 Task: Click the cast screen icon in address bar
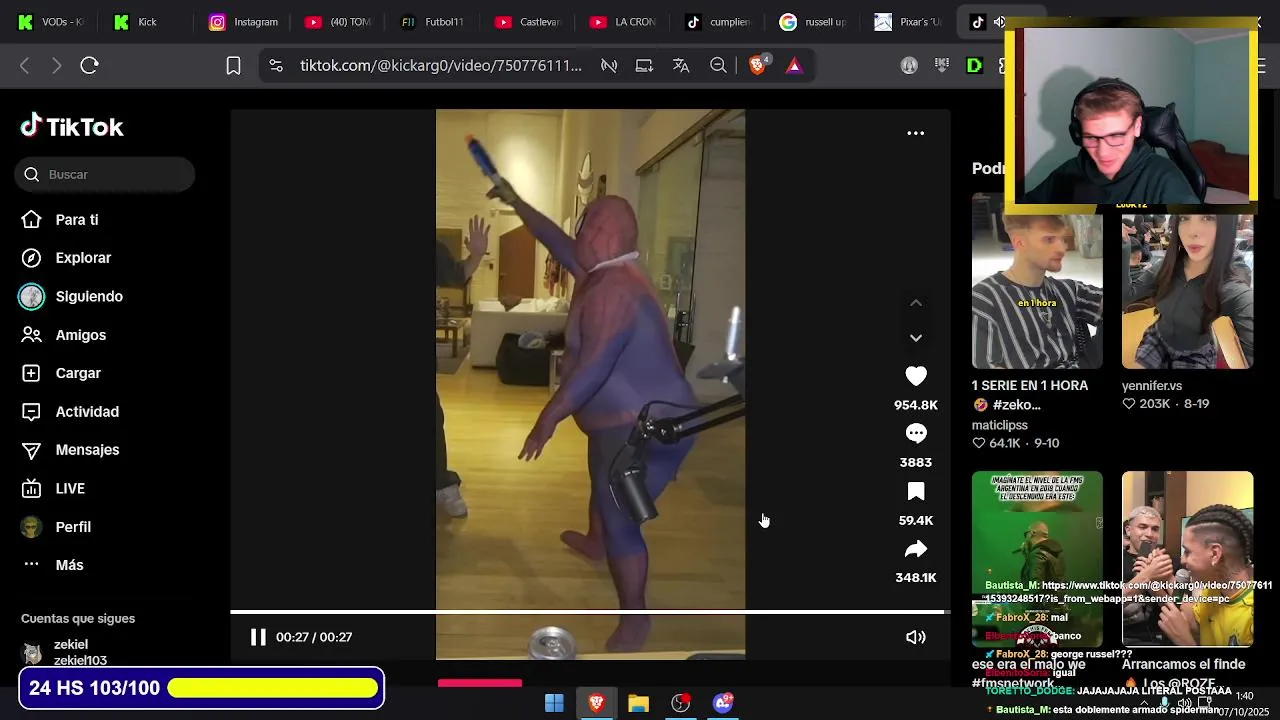coord(644,66)
